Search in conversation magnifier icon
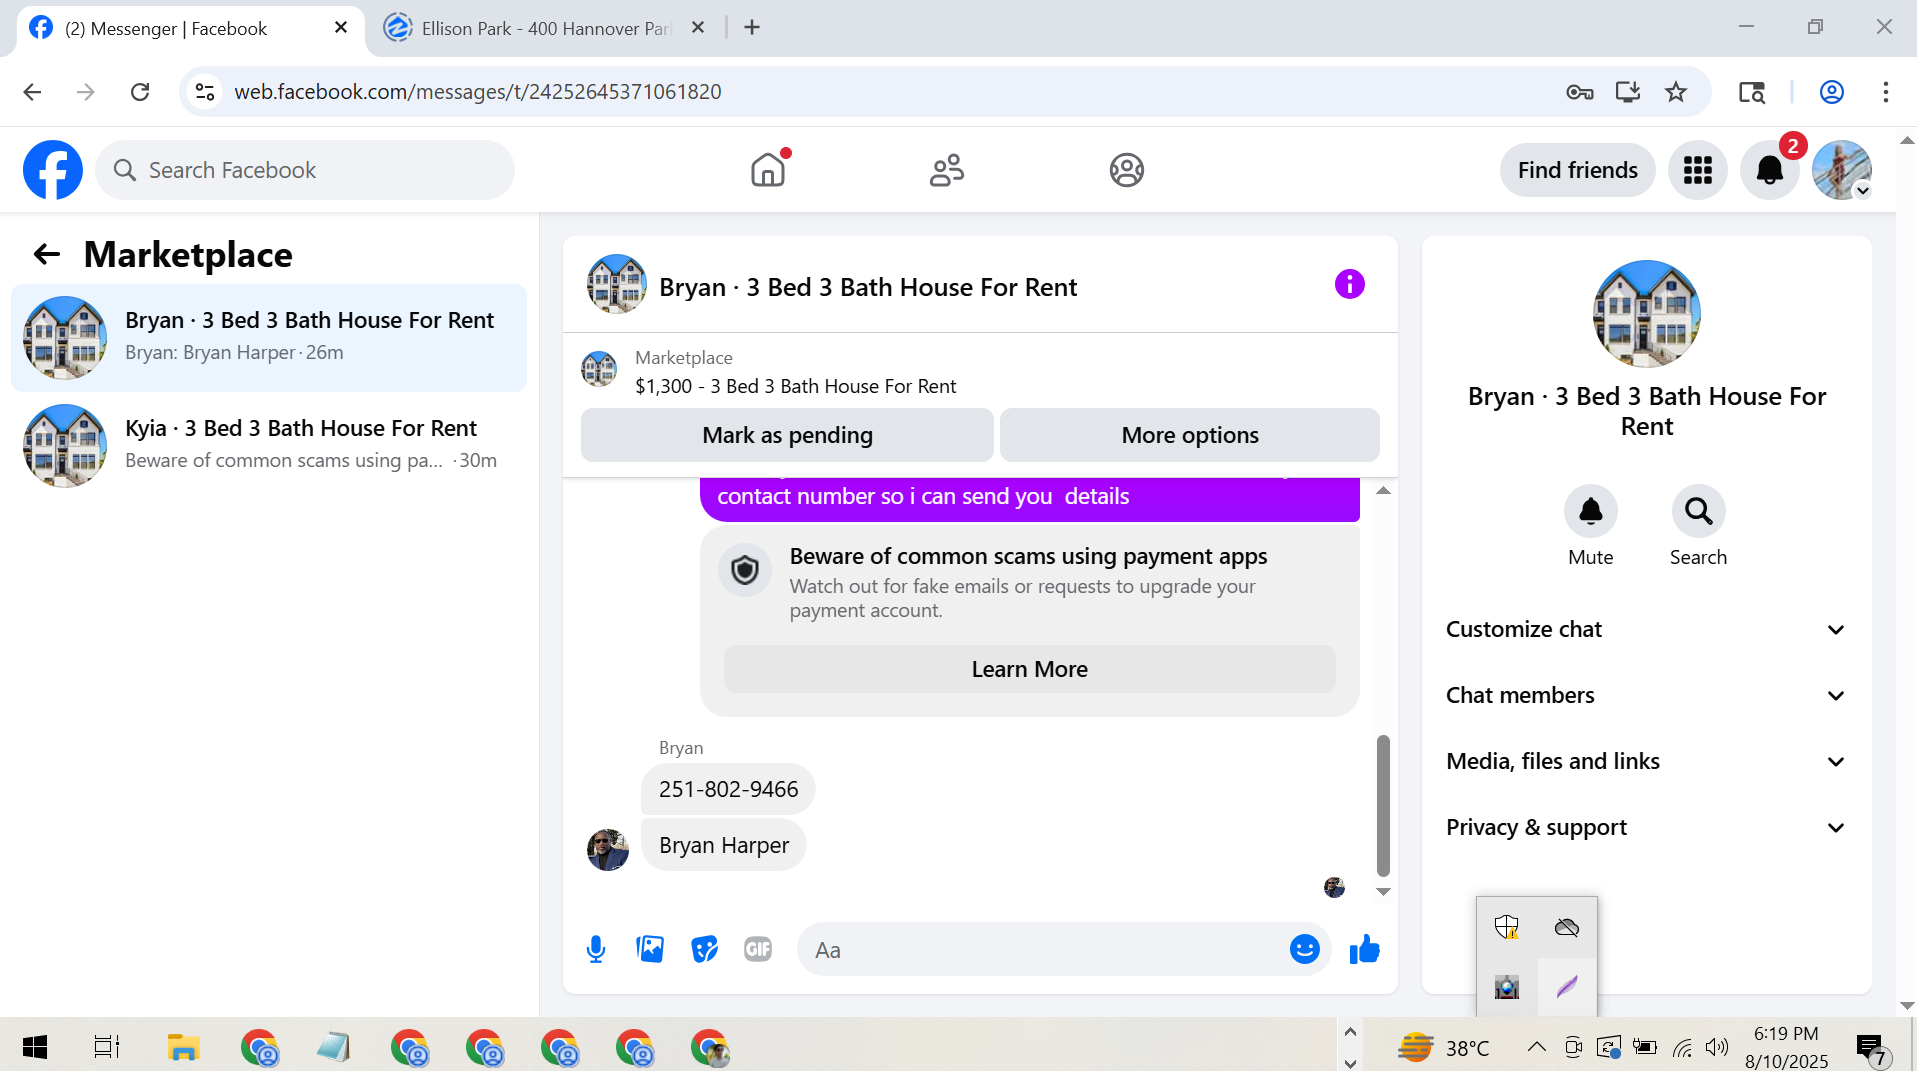Viewport: 1917px width, 1071px height. pos(1698,511)
